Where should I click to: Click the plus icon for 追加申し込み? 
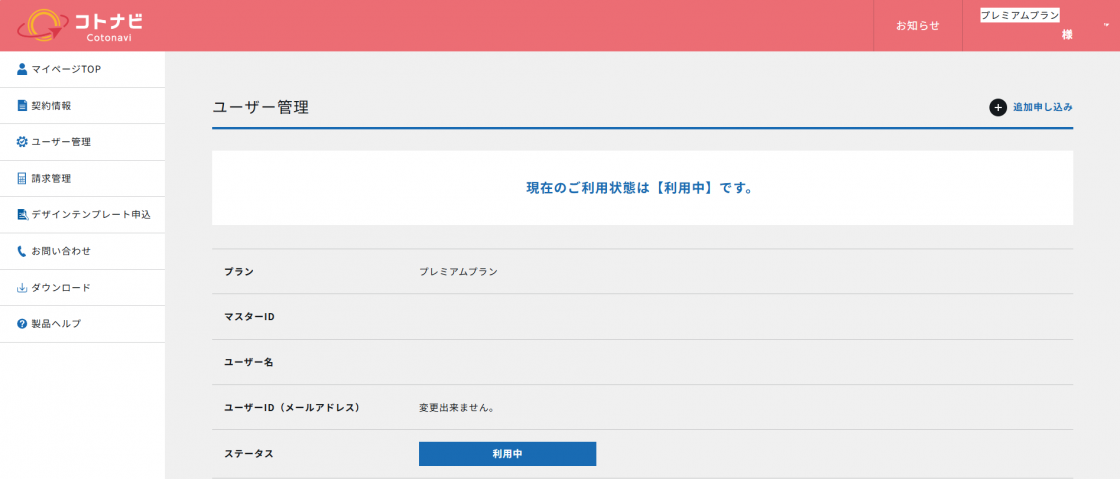[997, 107]
